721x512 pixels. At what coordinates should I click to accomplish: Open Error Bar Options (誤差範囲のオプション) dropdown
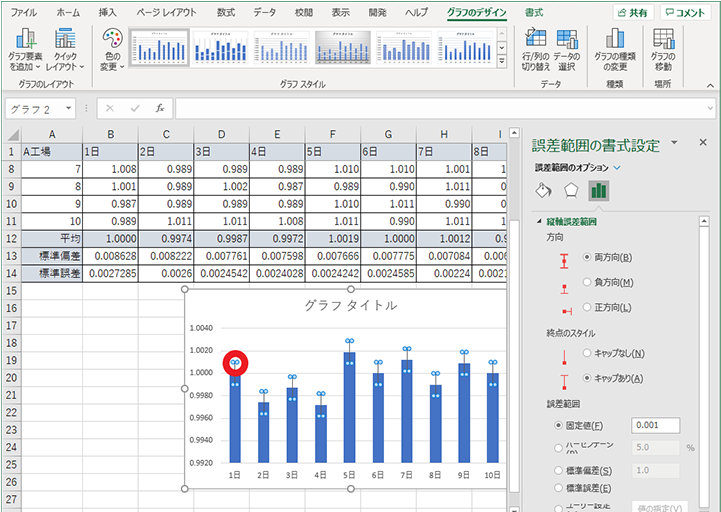(617, 168)
